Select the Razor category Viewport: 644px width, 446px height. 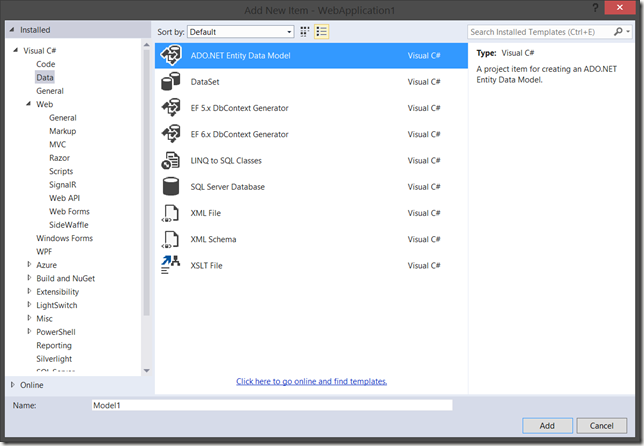[x=59, y=158]
